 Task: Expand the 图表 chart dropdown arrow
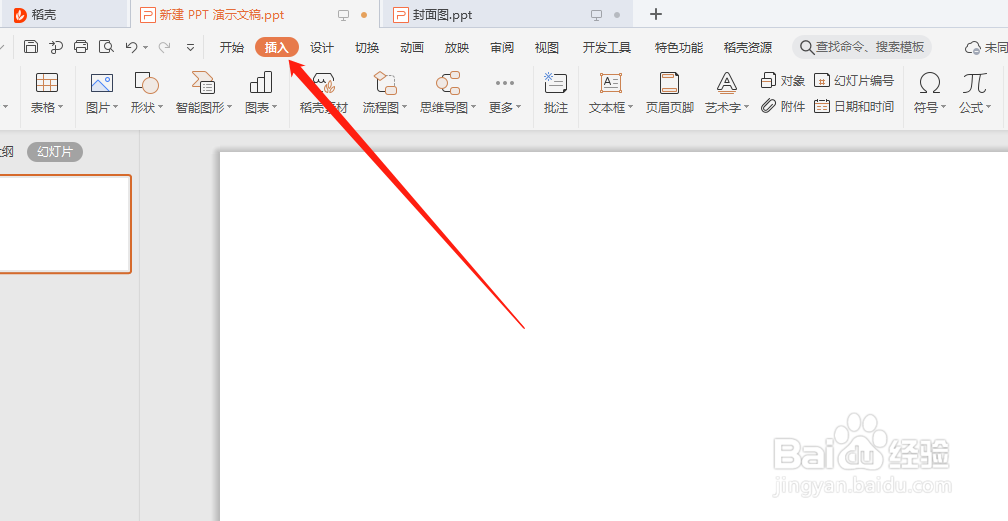[274, 107]
